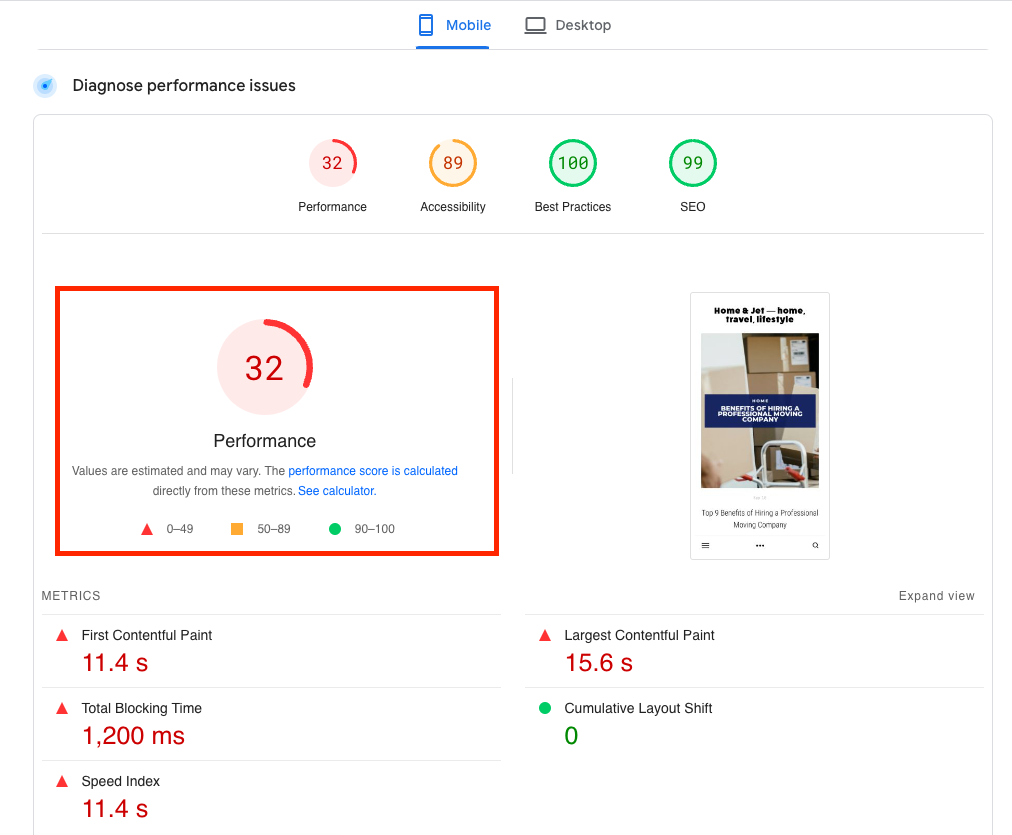Viewport: 1012px width, 835px height.
Task: Click the hamburger menu icon in the screenshot thumbnail
Action: (x=705, y=545)
